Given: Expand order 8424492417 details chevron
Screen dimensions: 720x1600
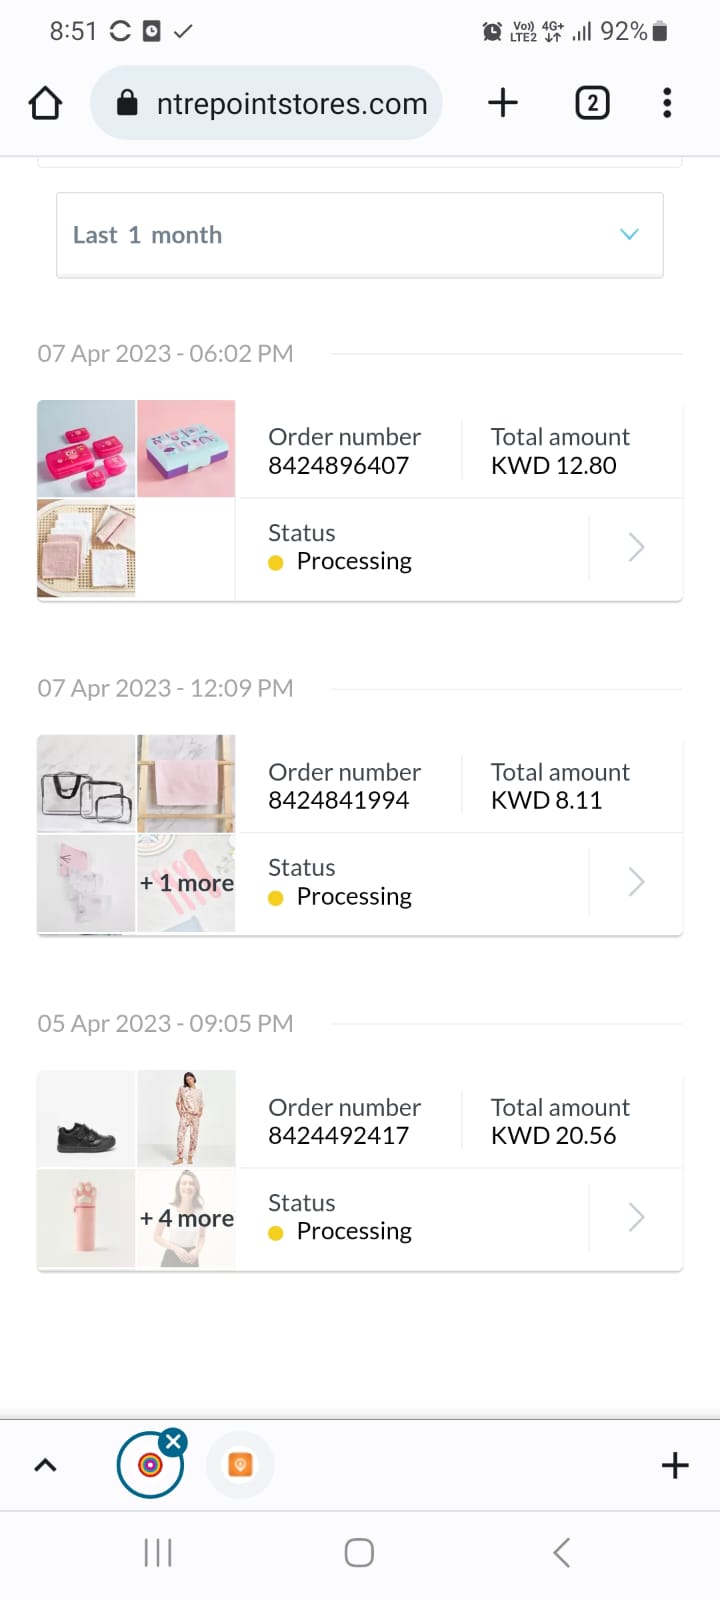Looking at the screenshot, I should point(636,1217).
